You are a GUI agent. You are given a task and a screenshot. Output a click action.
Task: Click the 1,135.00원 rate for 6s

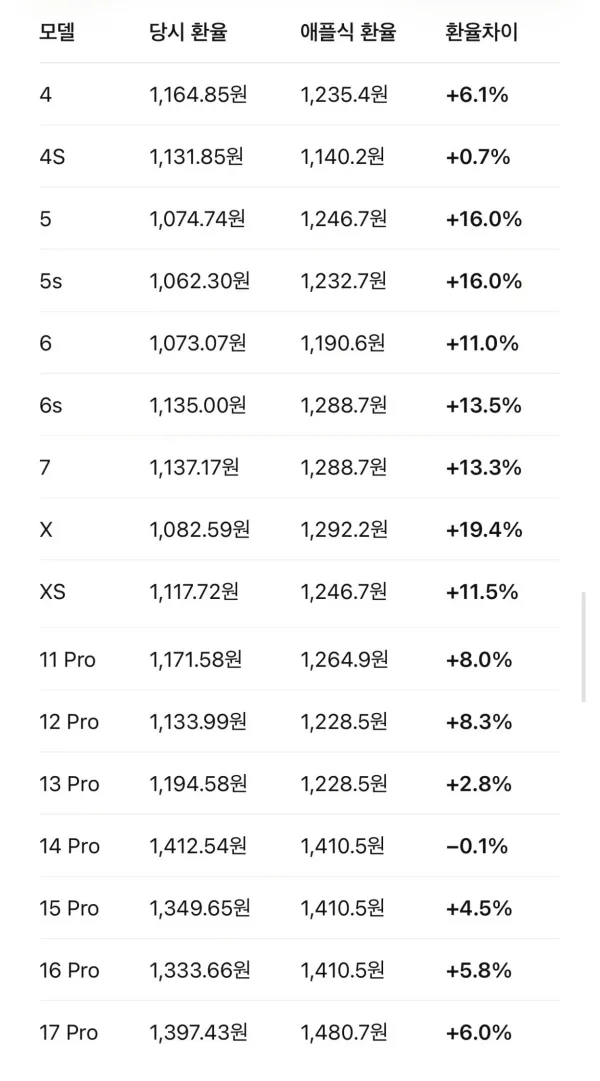[x=197, y=405]
